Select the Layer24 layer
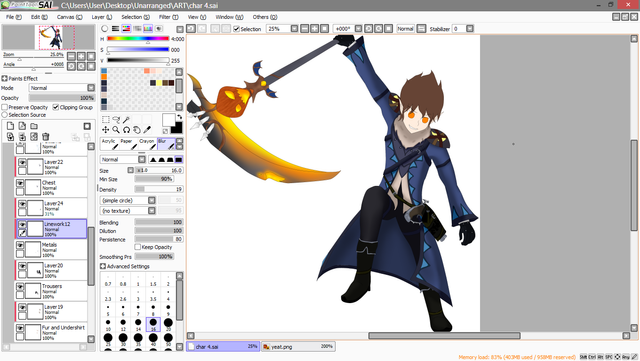This screenshot has width=640, height=361. pos(51,208)
